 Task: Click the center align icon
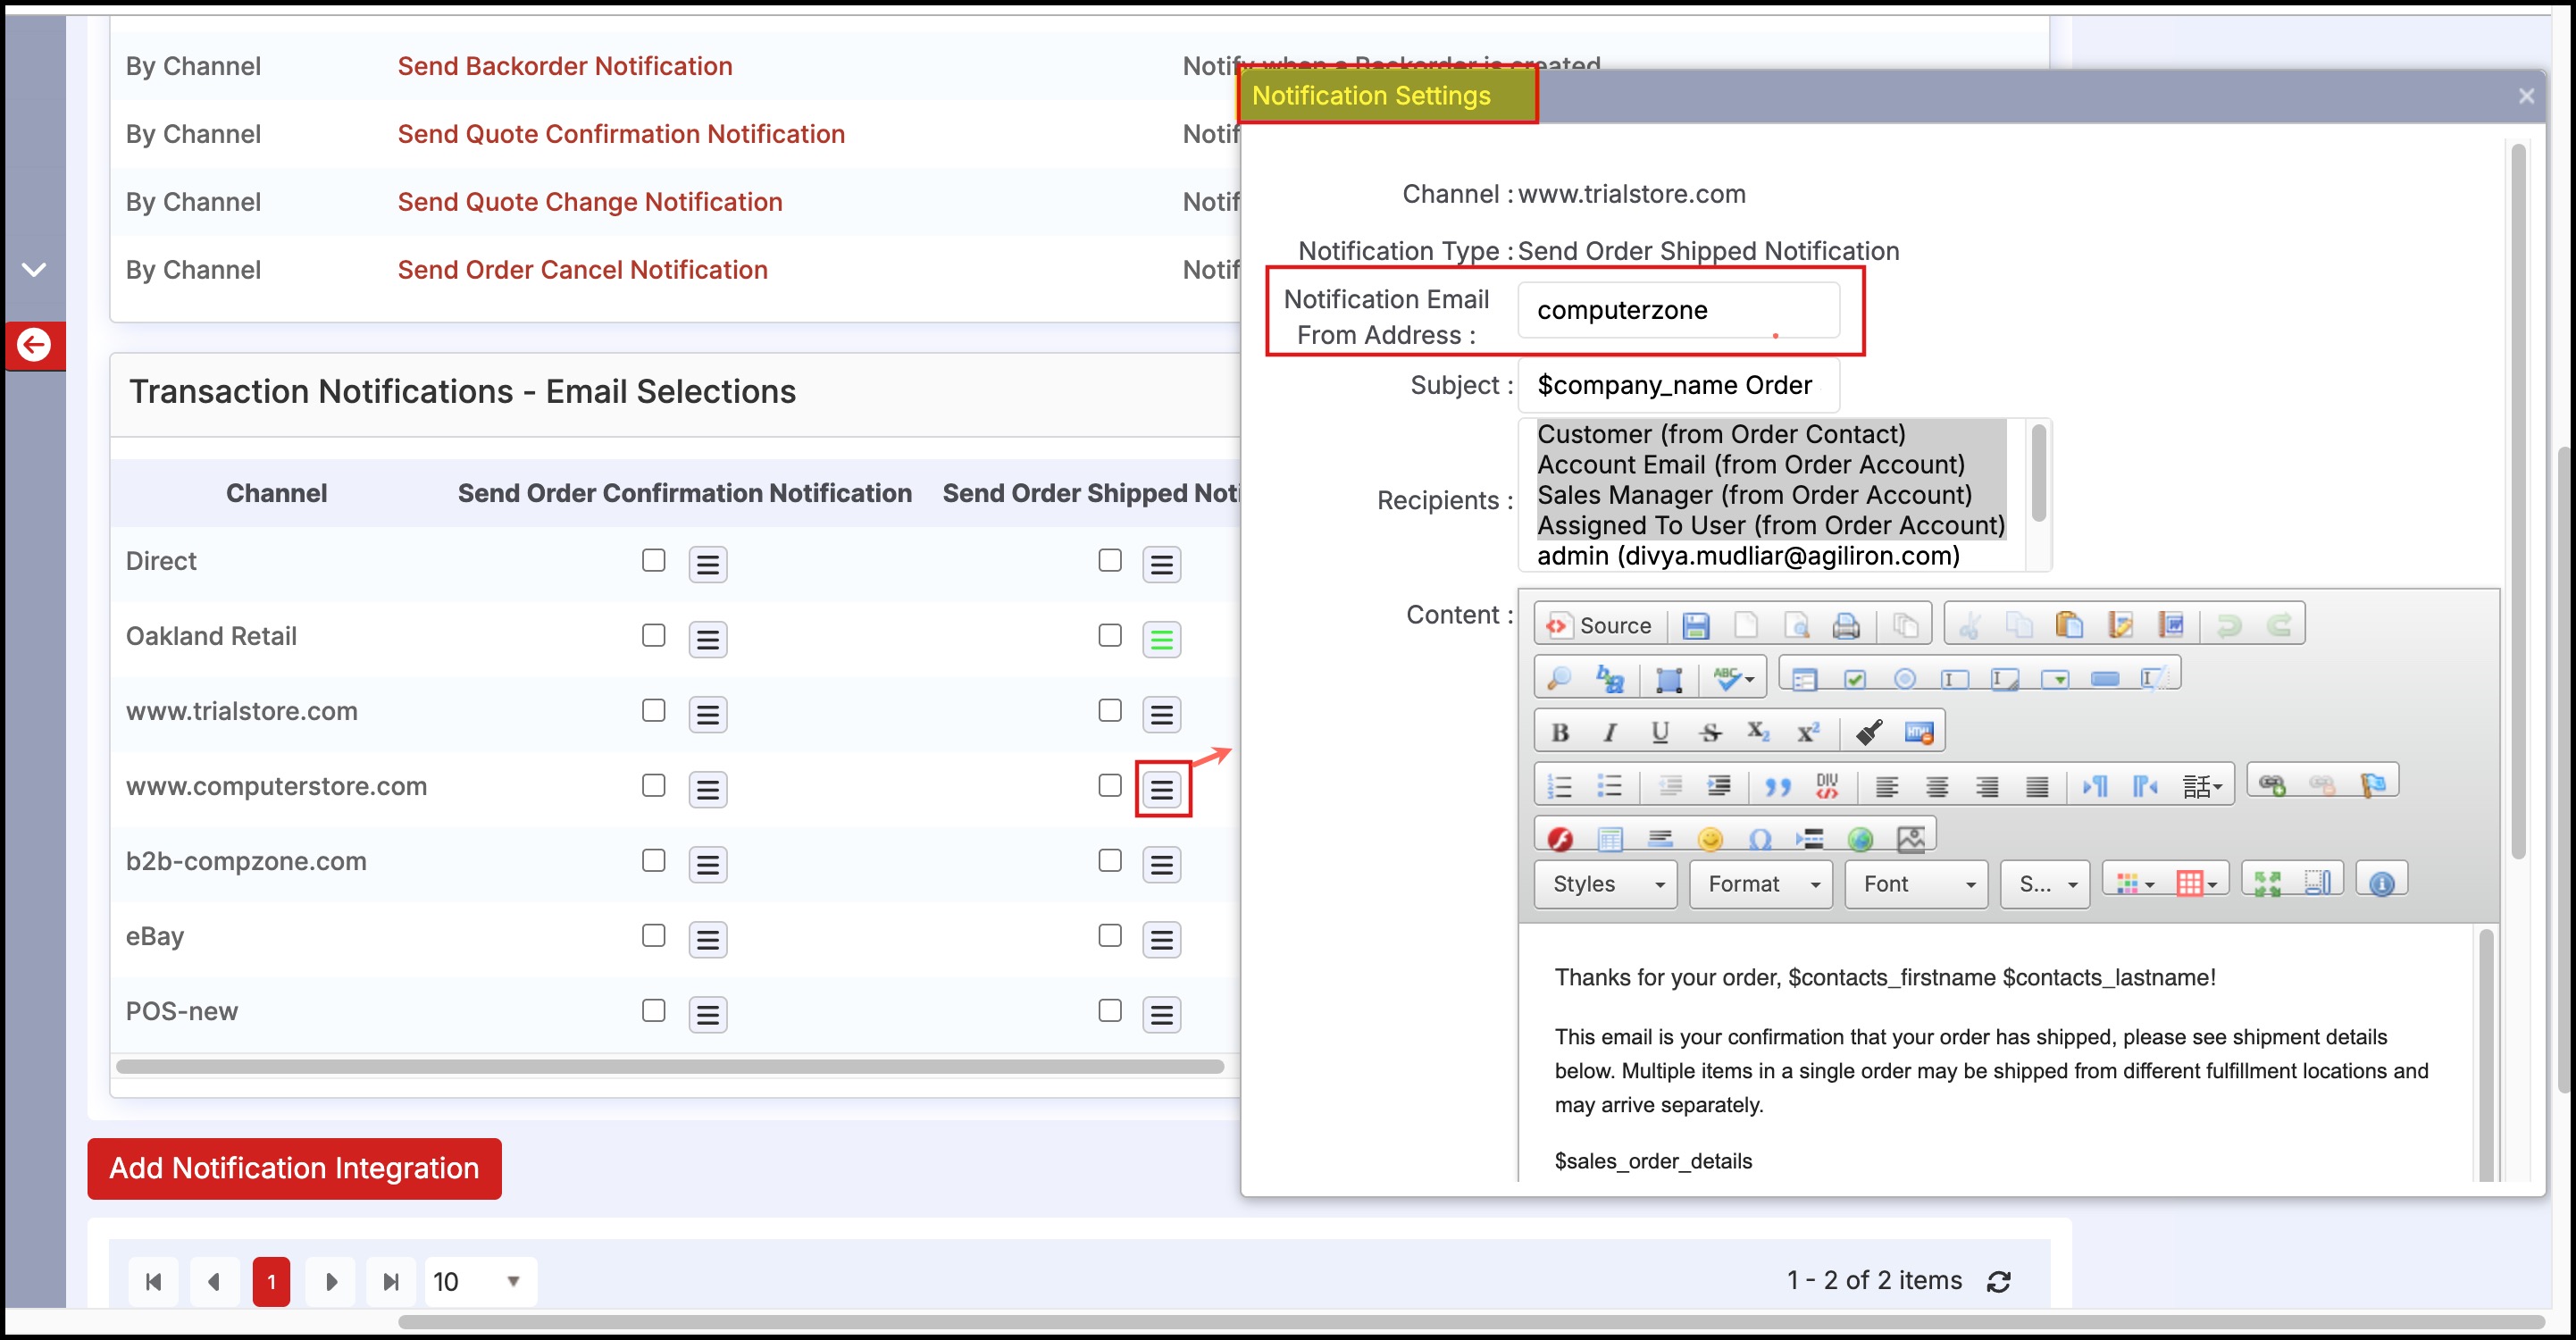pyautogui.click(x=1936, y=787)
